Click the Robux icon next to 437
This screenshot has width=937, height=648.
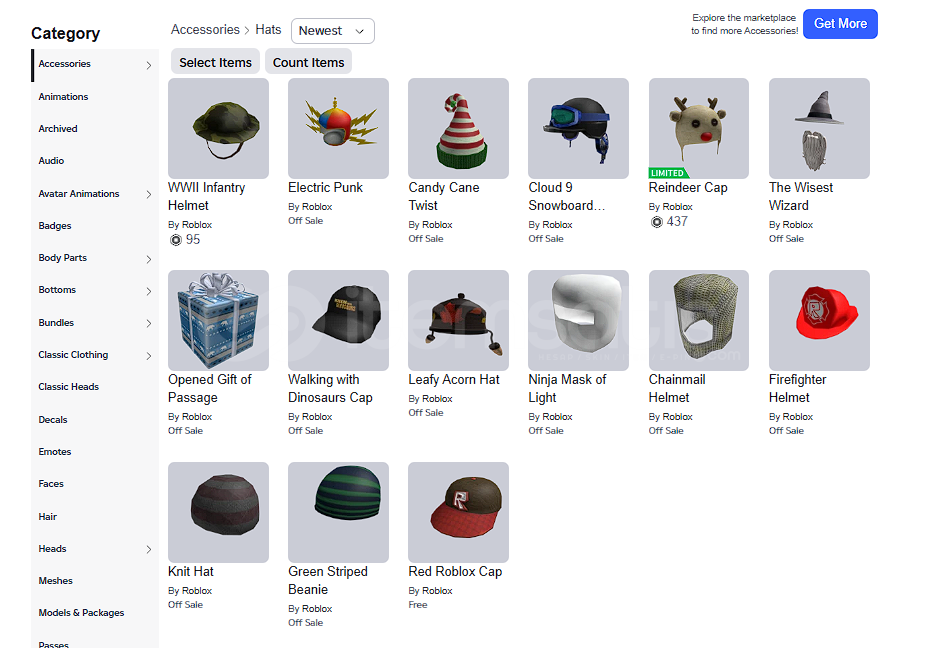[x=657, y=222]
